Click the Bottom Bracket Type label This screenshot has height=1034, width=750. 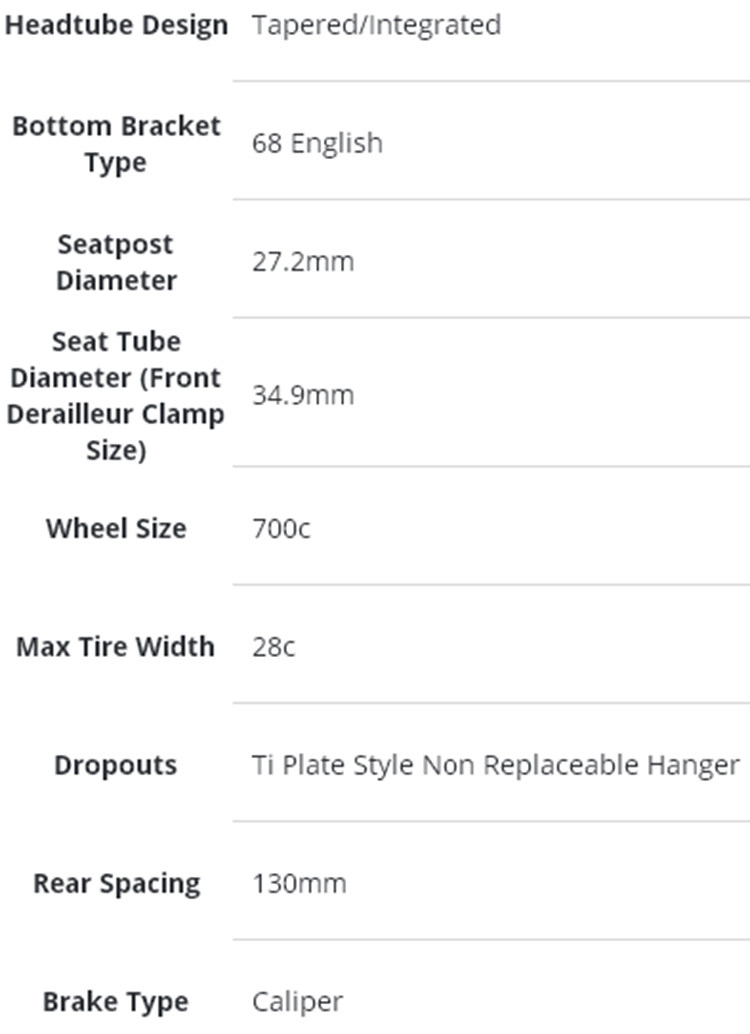pos(116,144)
